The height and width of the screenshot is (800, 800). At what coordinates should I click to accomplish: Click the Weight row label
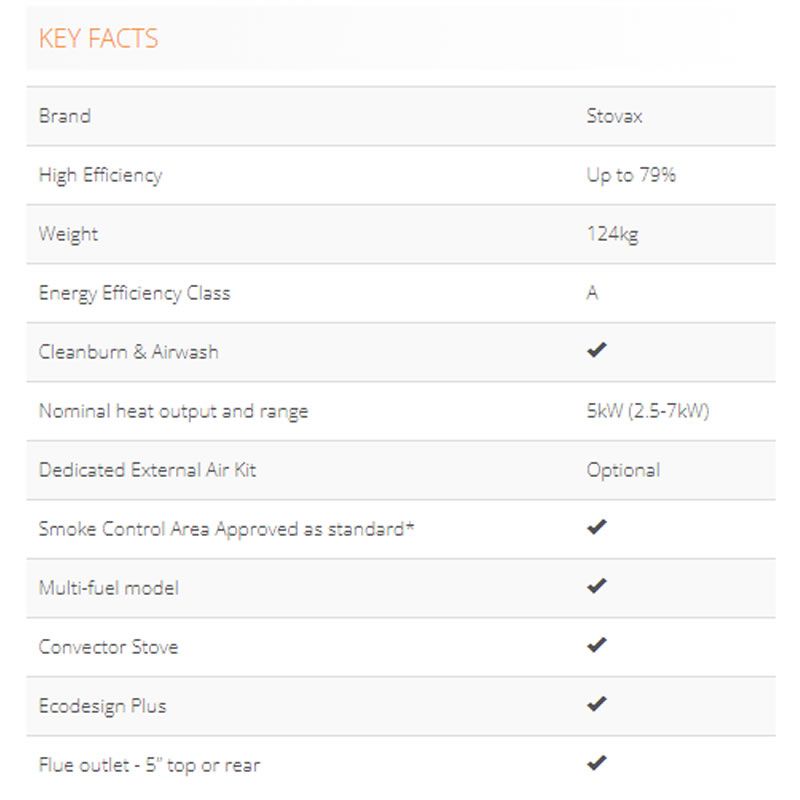click(68, 234)
